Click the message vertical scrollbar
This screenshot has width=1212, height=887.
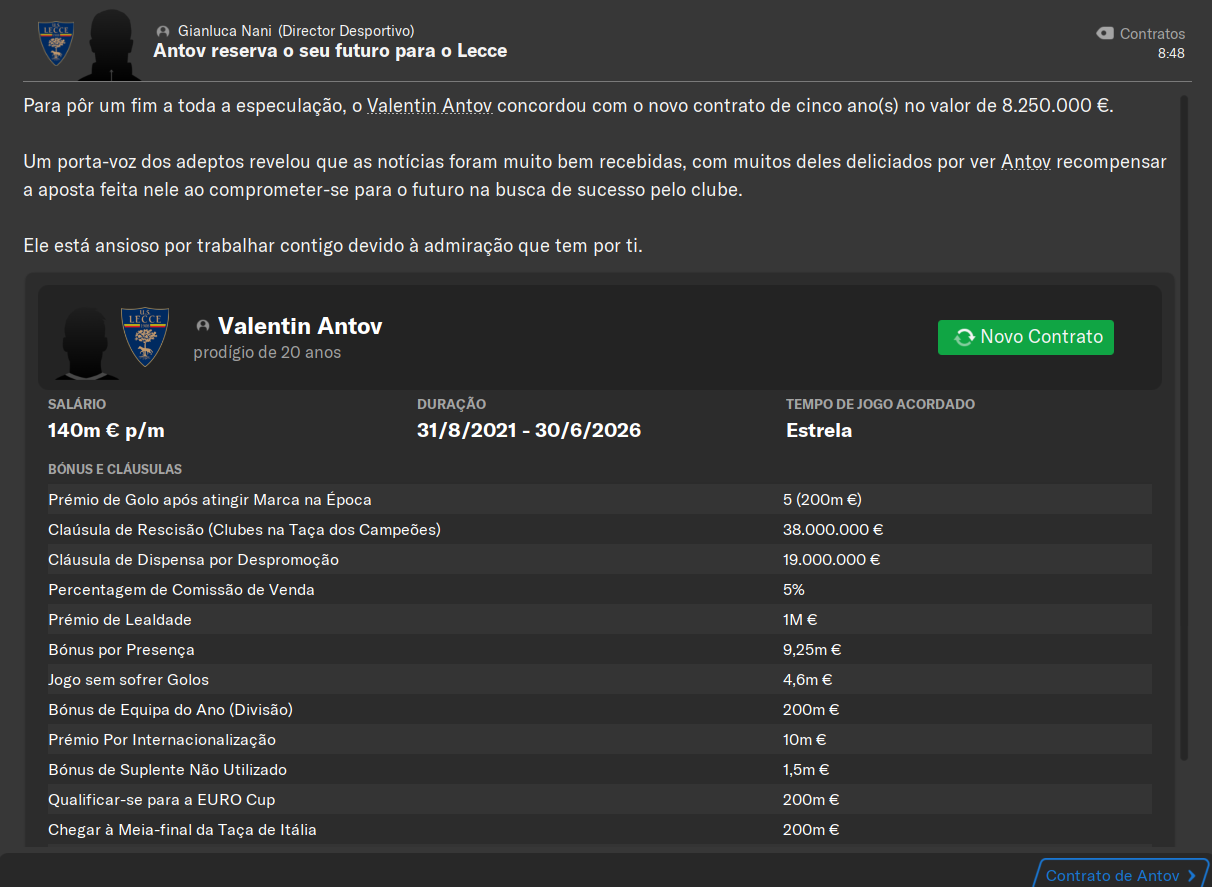coord(1184,427)
